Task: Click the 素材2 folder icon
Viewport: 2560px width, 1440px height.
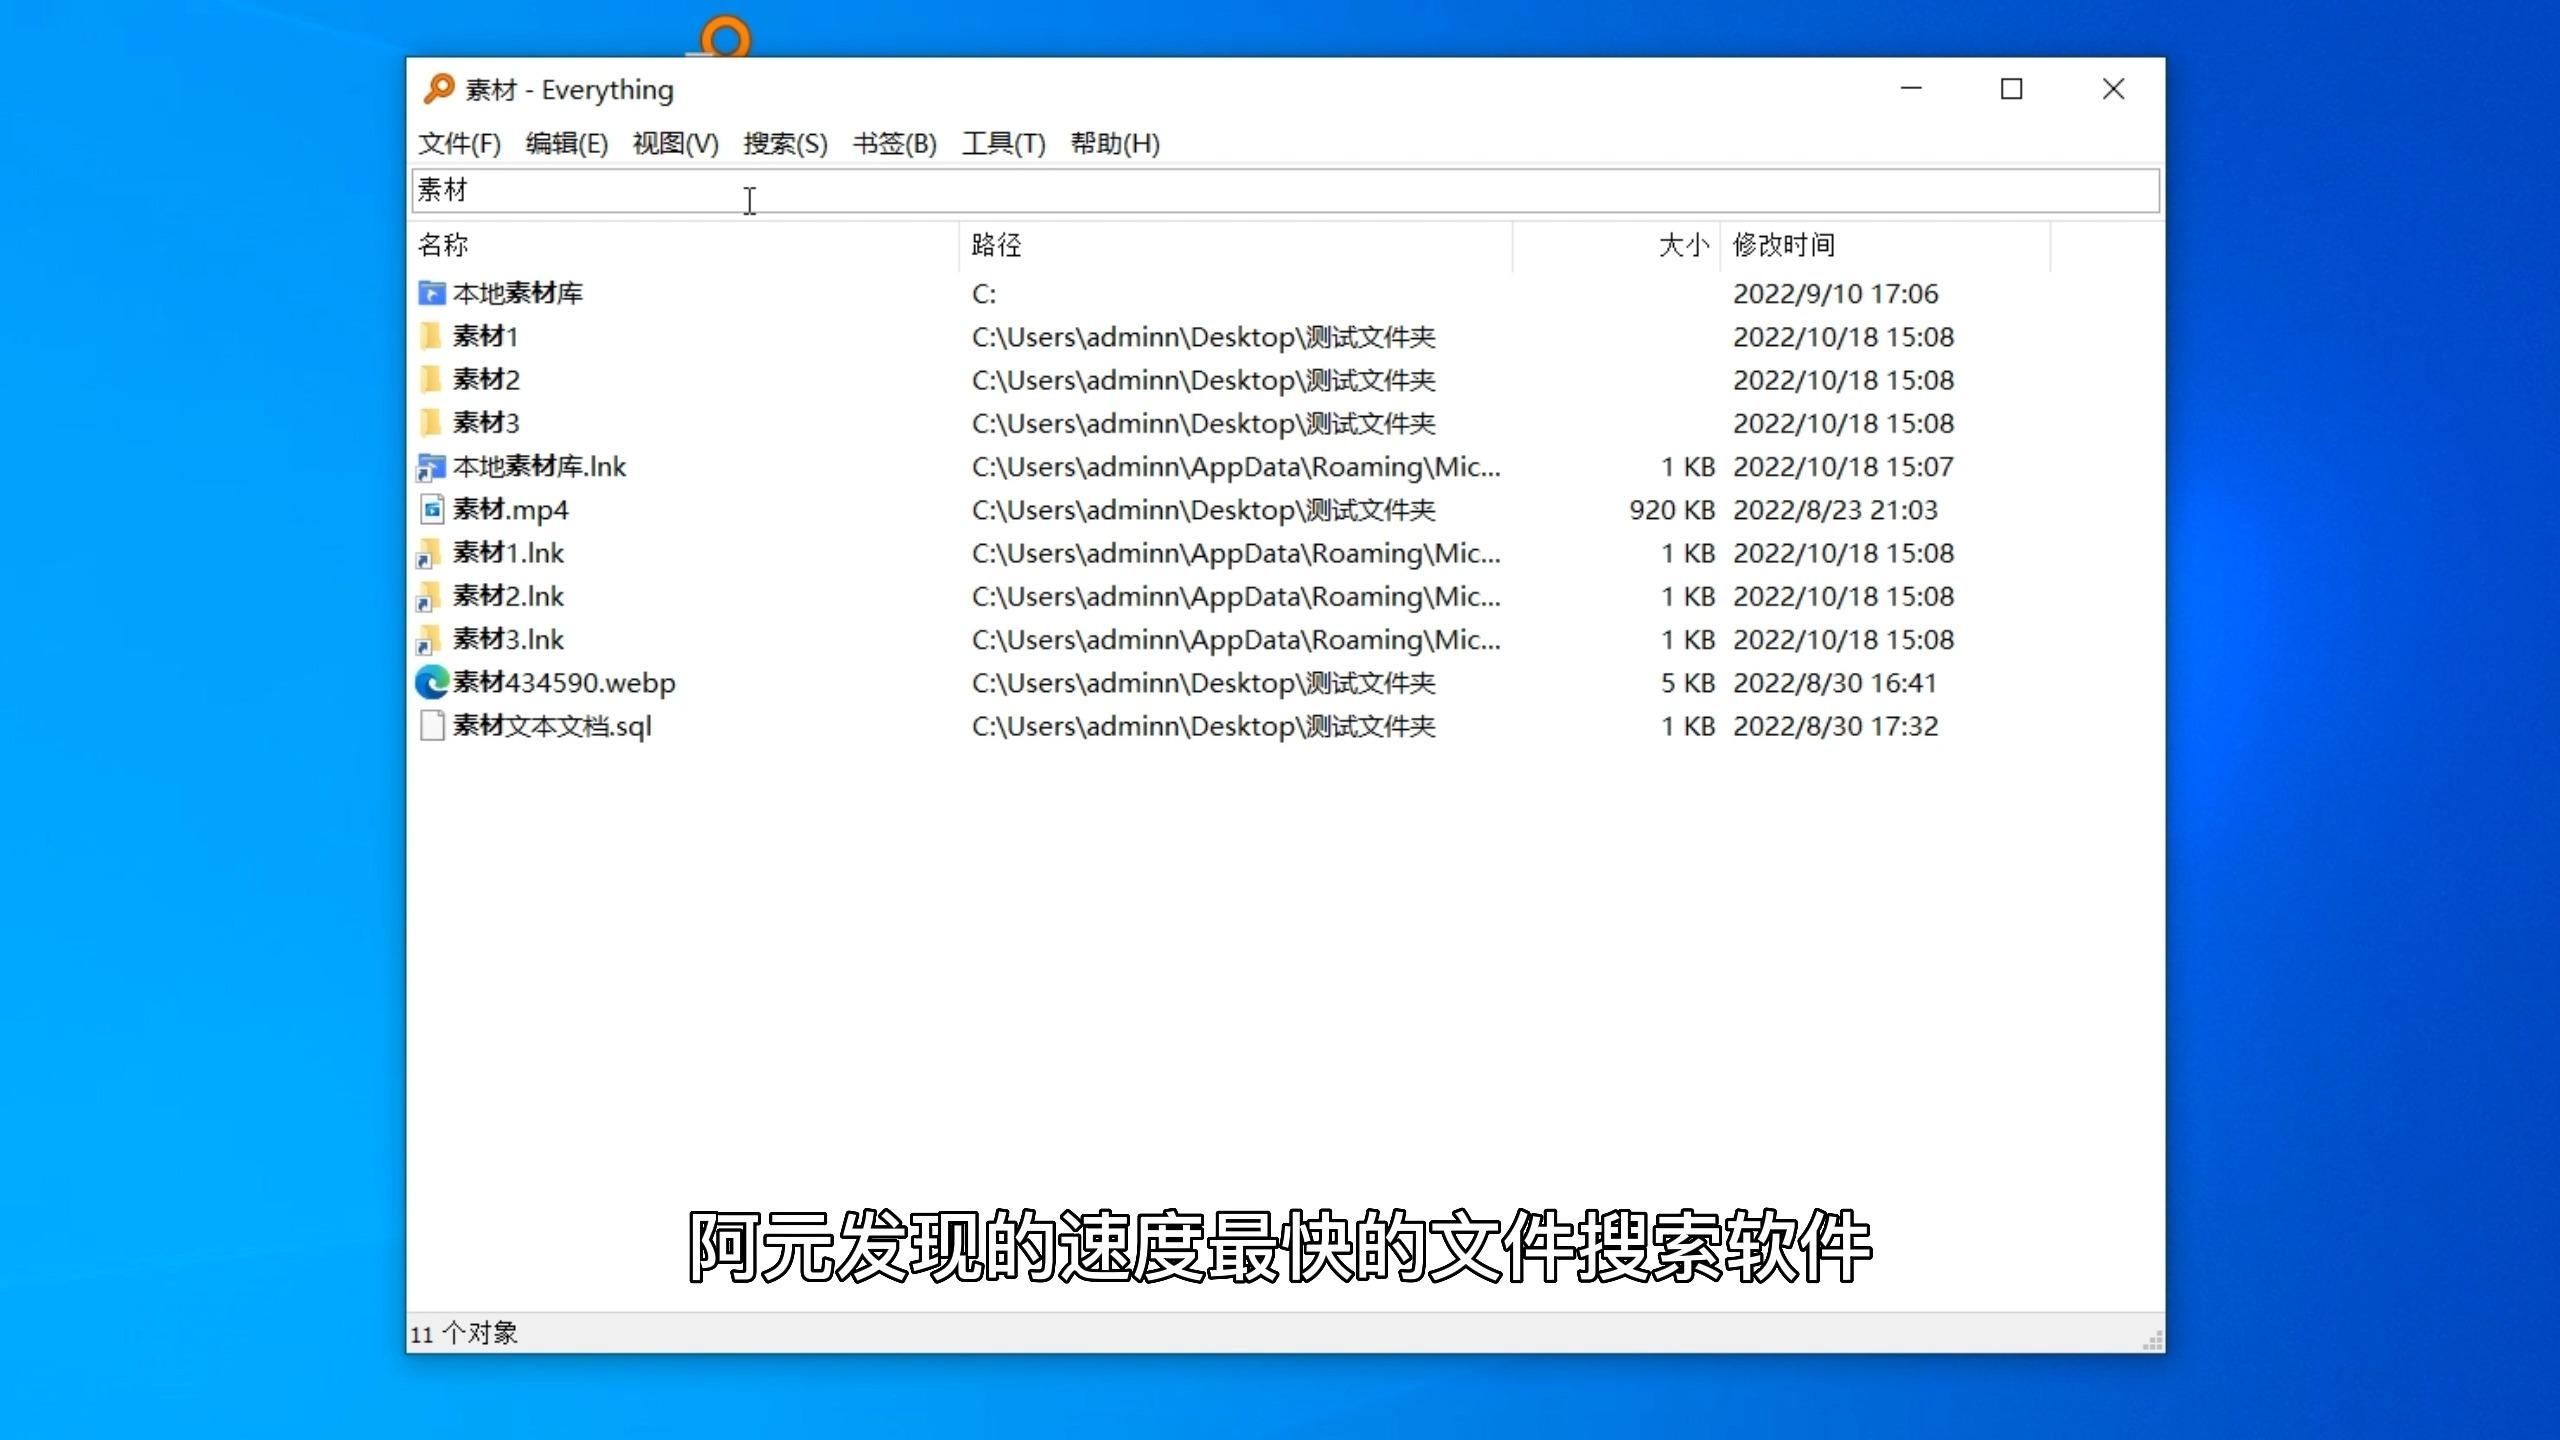Action: pos(431,379)
